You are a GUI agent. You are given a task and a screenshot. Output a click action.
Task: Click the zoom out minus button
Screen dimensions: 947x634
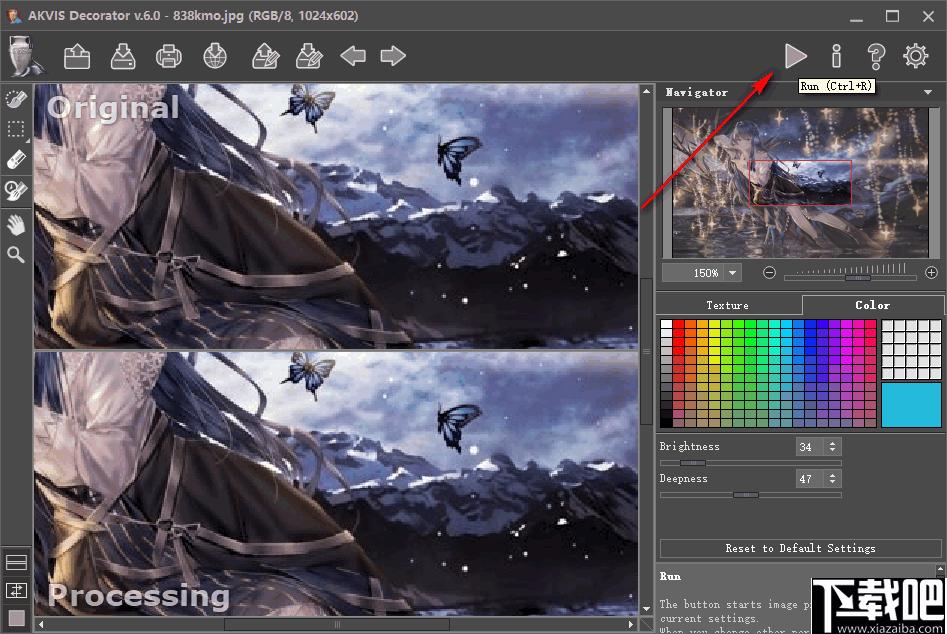(769, 273)
